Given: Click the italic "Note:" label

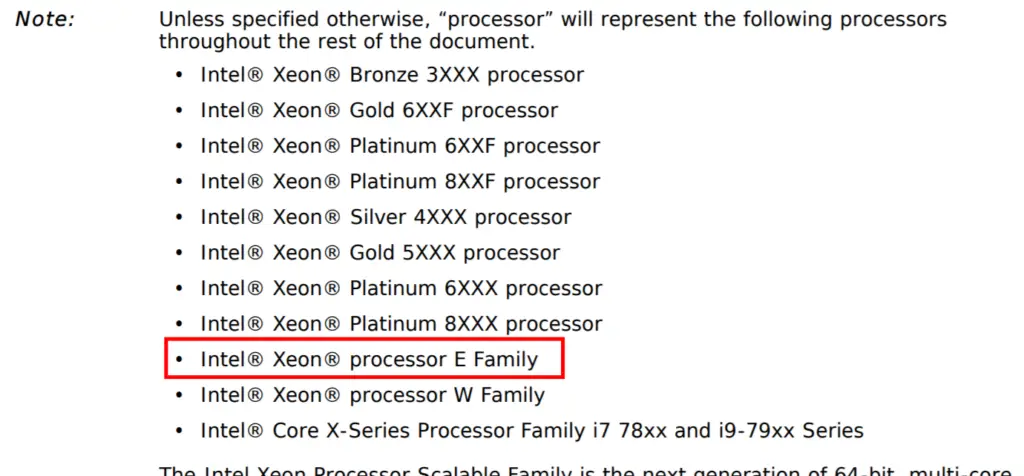Looking at the screenshot, I should (45, 20).
